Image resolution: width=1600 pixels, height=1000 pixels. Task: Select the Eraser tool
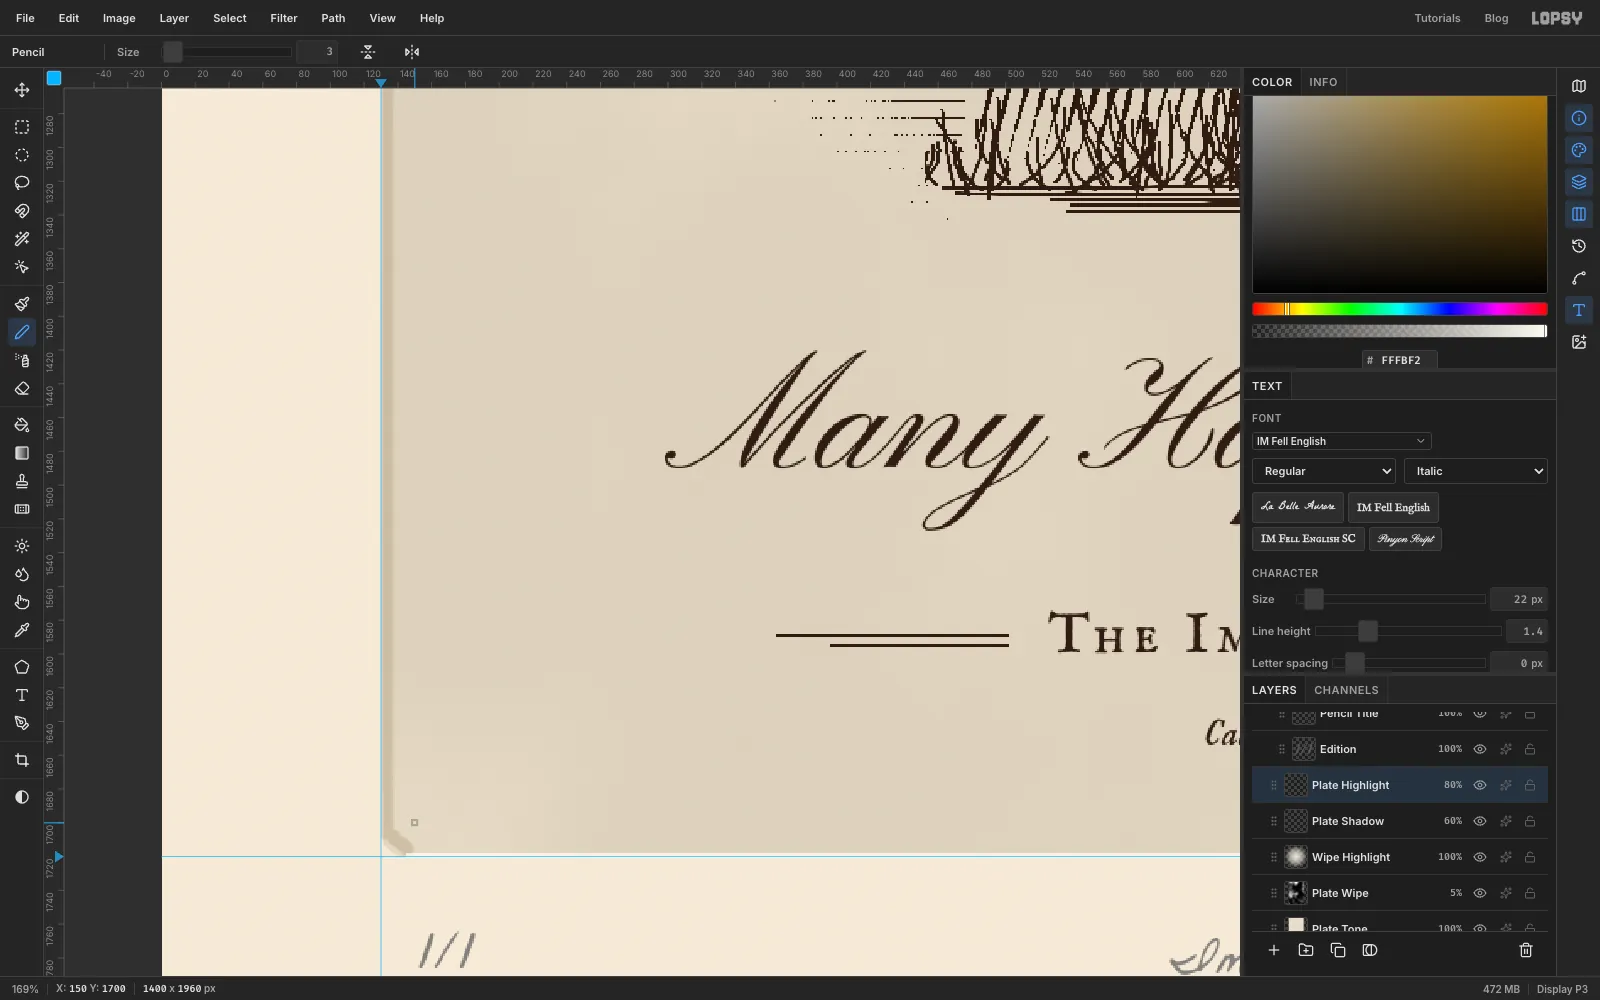tap(22, 389)
